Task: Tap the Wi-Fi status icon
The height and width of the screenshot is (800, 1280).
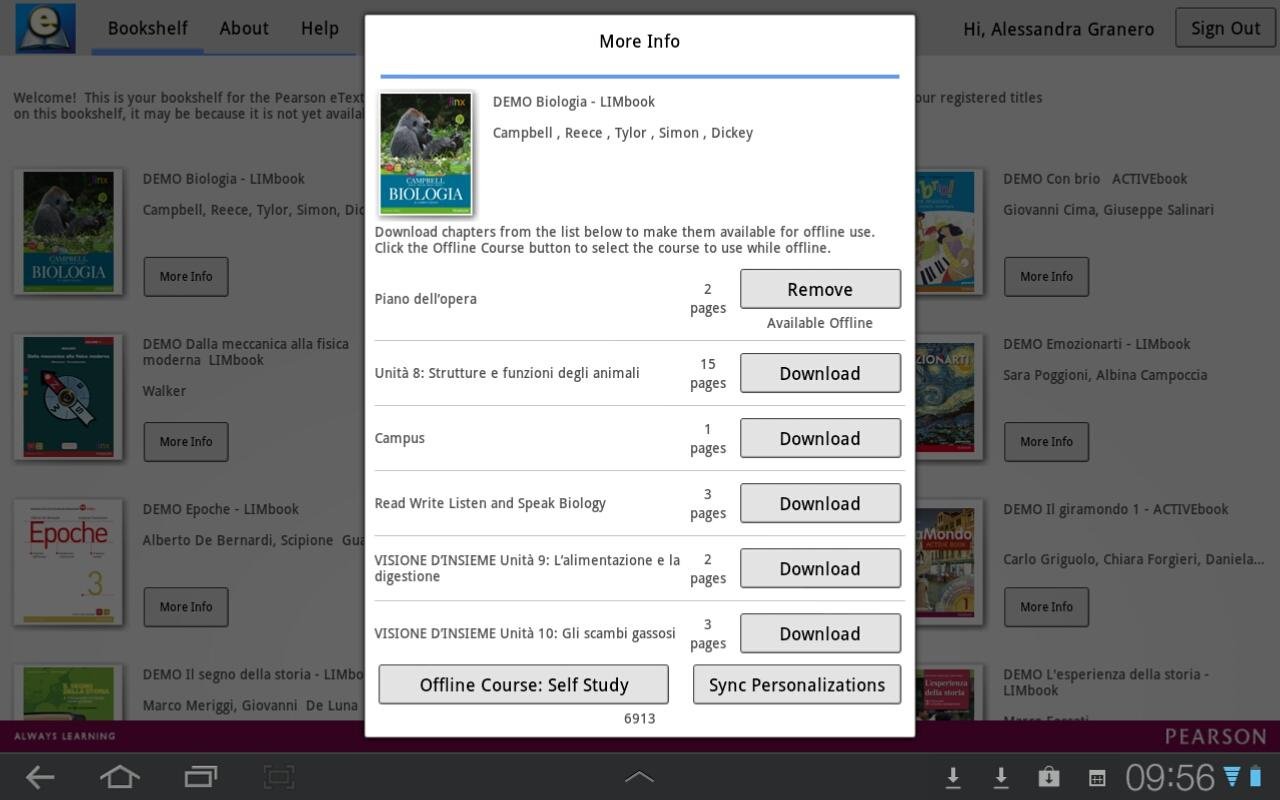Action: click(1232, 777)
